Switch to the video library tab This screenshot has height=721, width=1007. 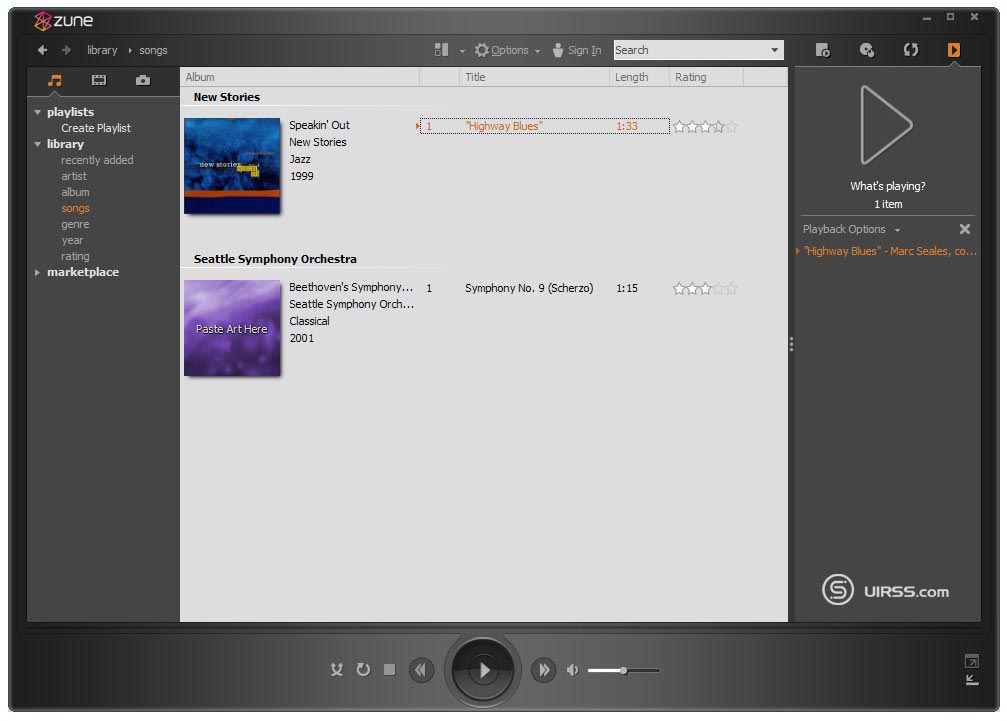pos(99,80)
